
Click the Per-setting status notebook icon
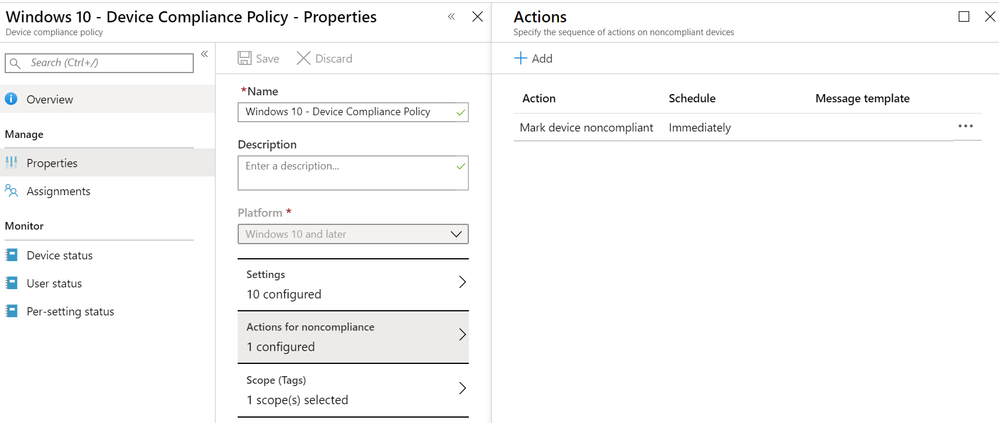pyautogui.click(x=11, y=311)
